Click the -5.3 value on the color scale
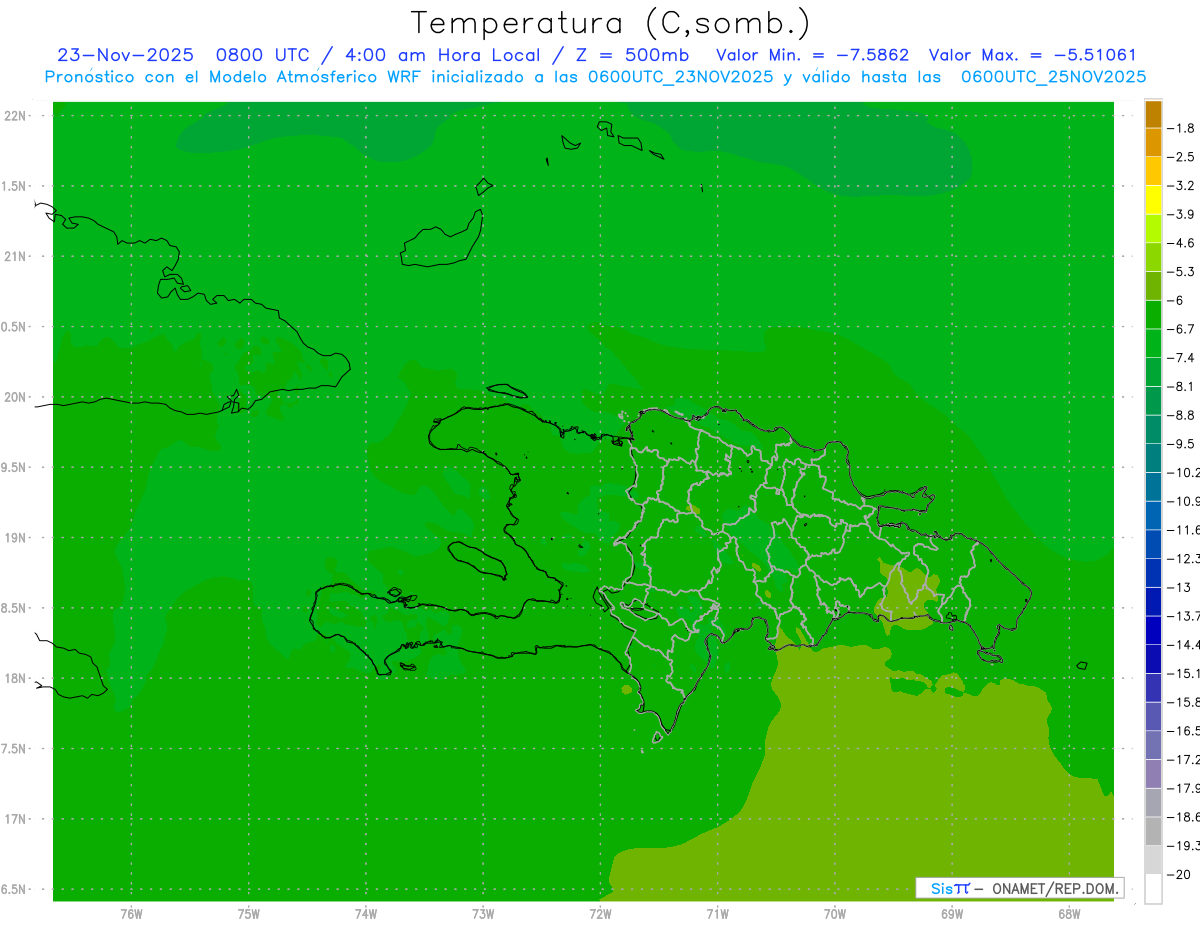The height and width of the screenshot is (927, 1200). tap(1181, 271)
